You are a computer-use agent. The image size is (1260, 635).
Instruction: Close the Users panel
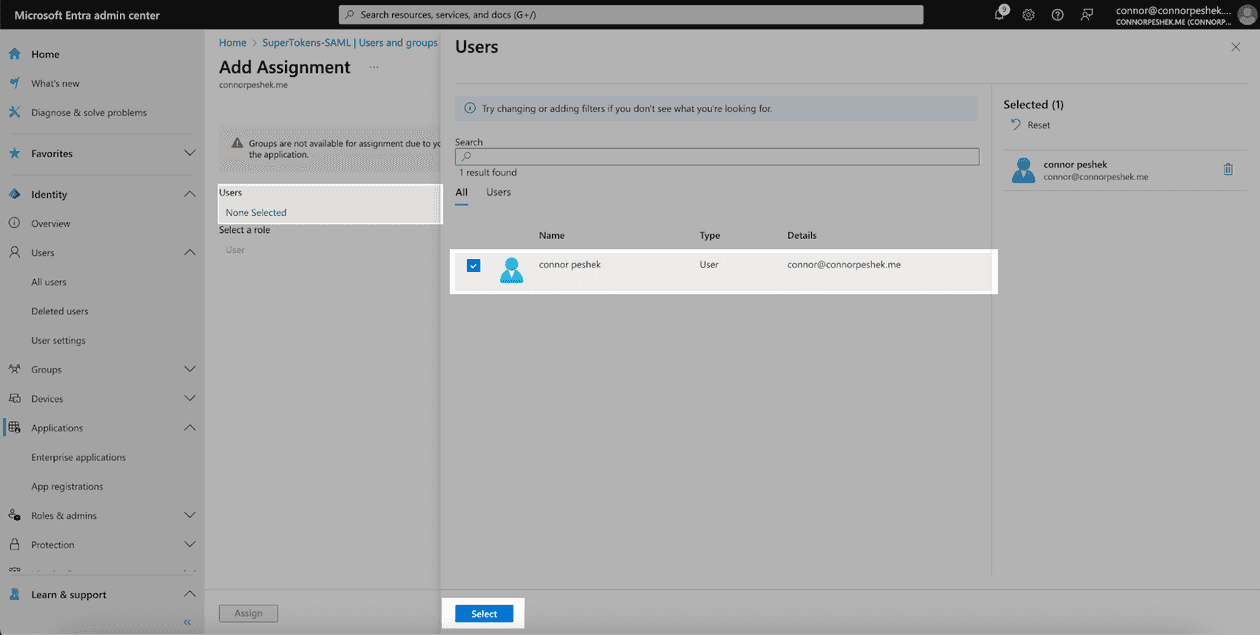(1235, 47)
